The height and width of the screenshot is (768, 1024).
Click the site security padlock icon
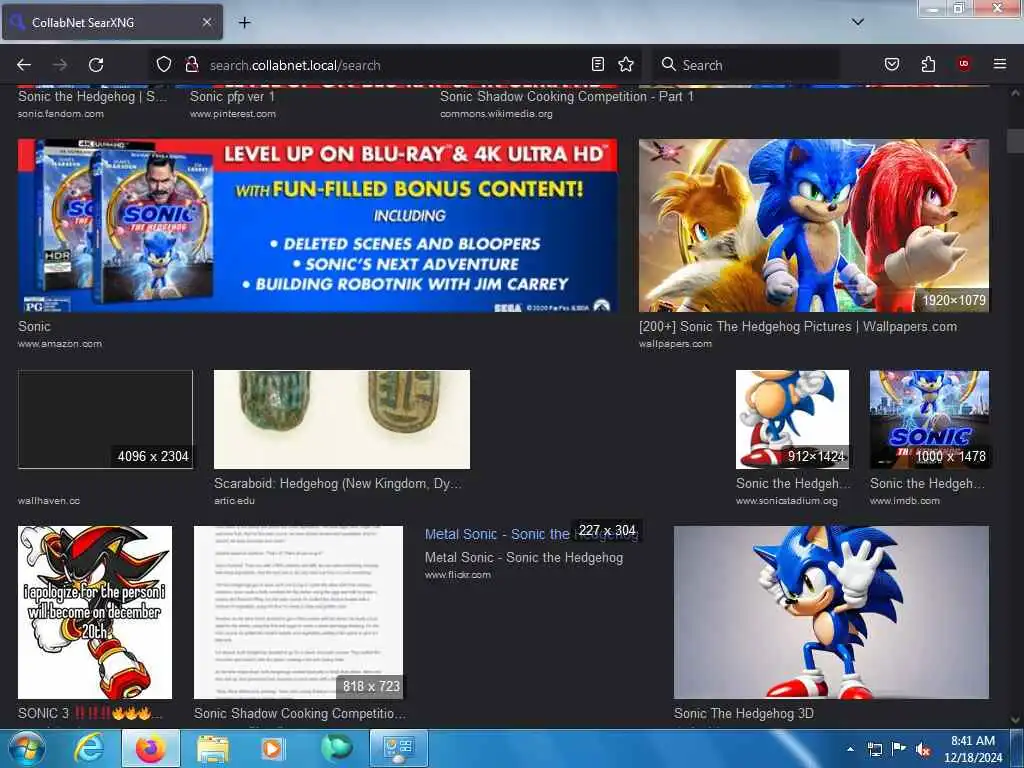point(191,64)
